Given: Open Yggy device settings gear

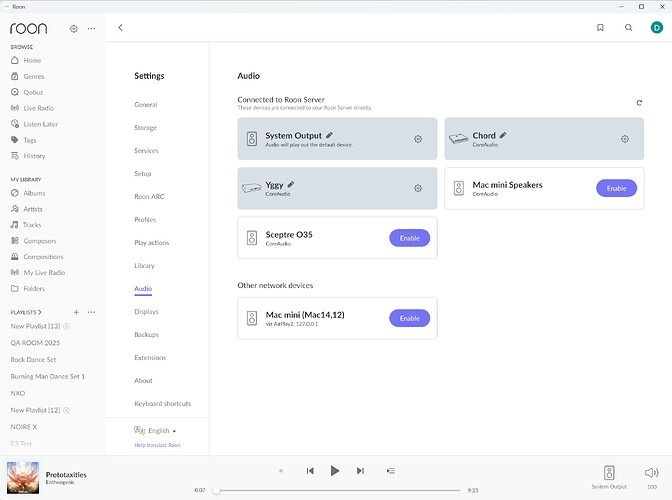Looking at the screenshot, I should click(x=418, y=188).
